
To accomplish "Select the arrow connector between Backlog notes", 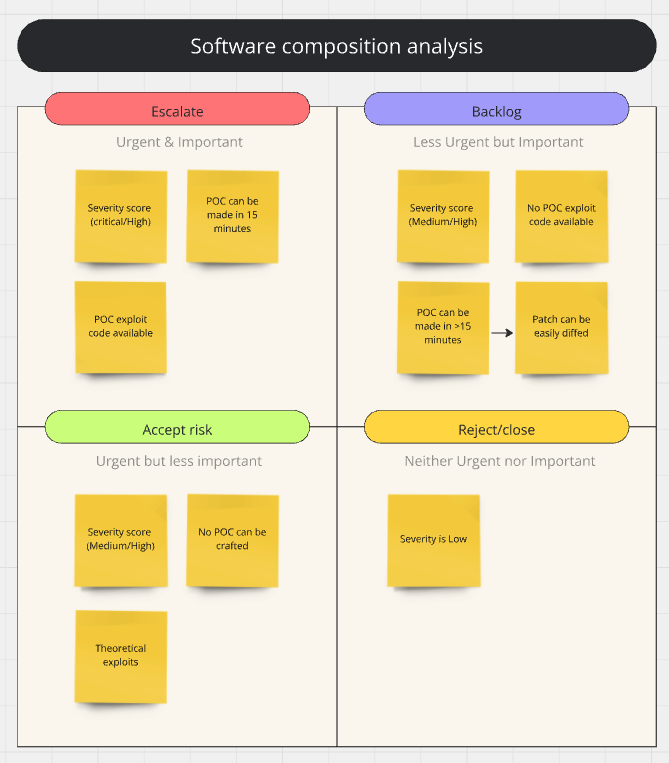I will pos(502,328).
